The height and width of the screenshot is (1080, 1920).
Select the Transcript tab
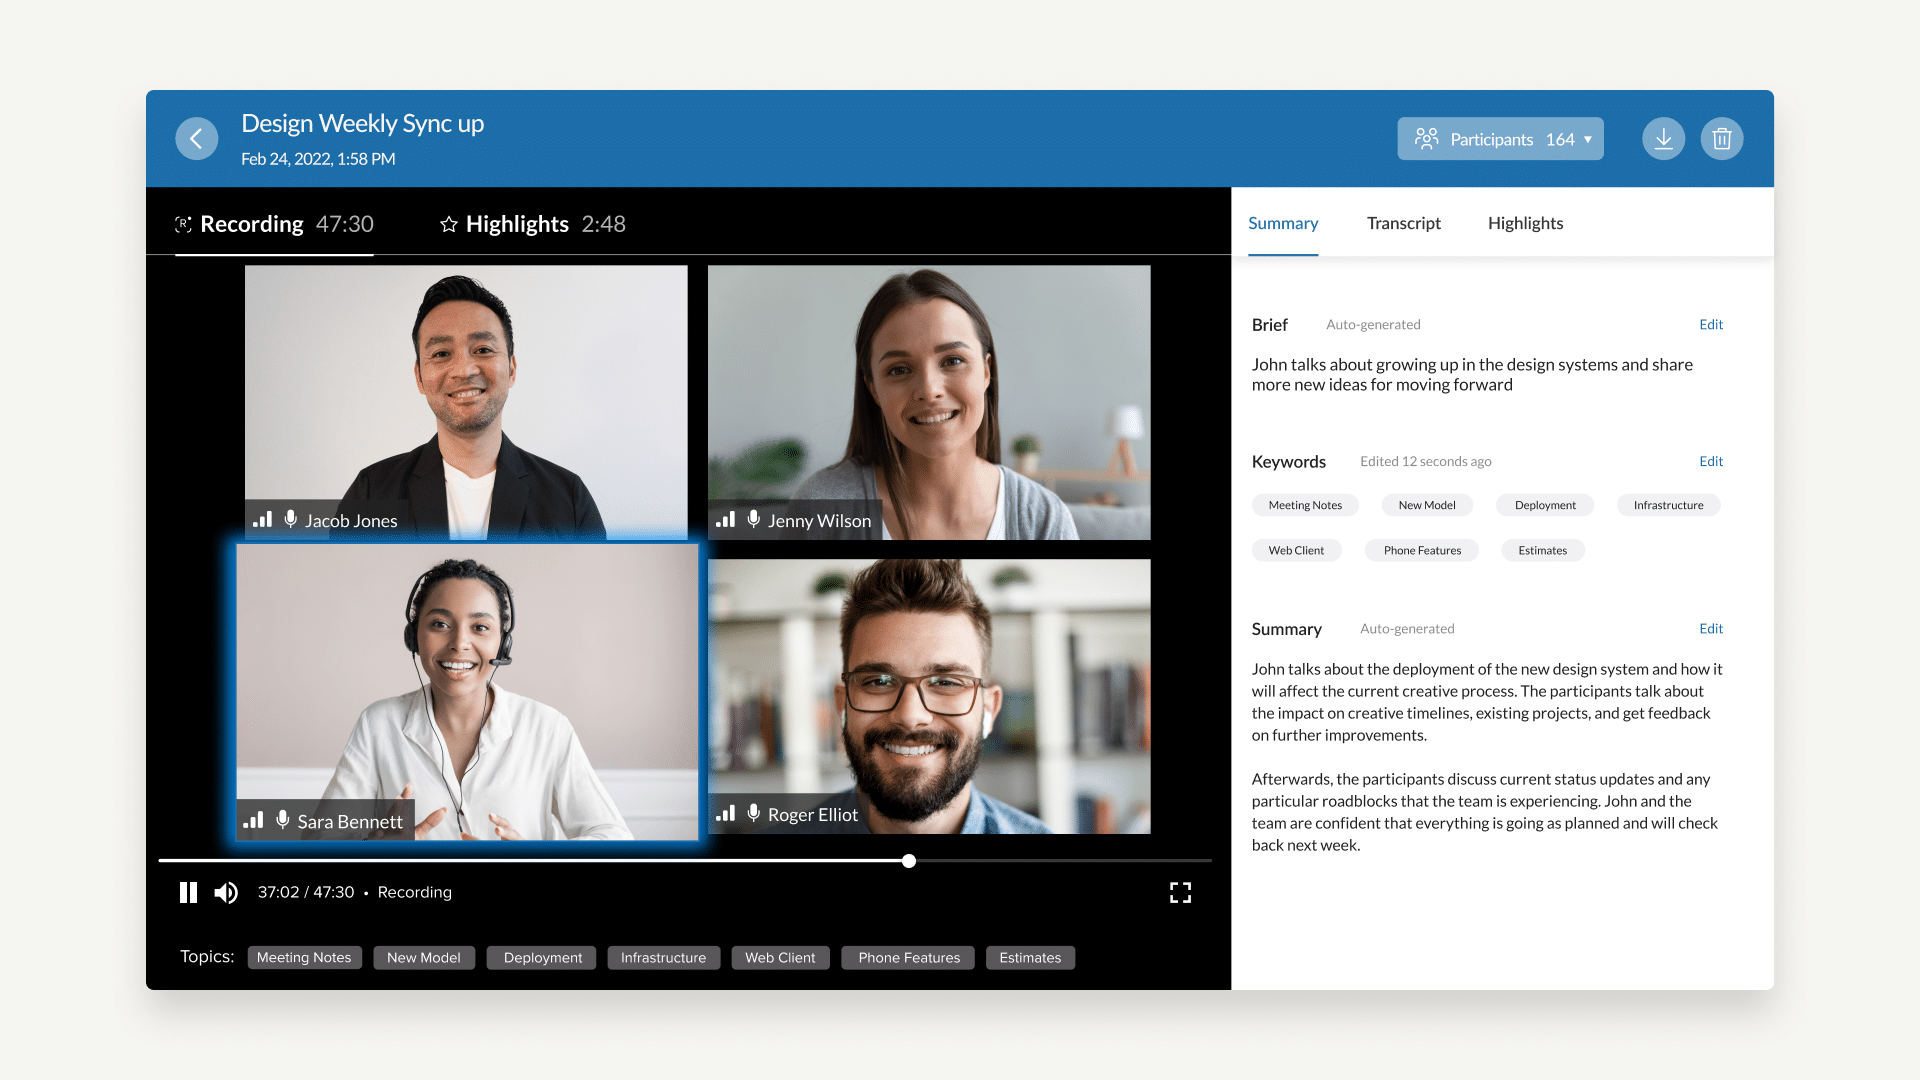point(1402,222)
